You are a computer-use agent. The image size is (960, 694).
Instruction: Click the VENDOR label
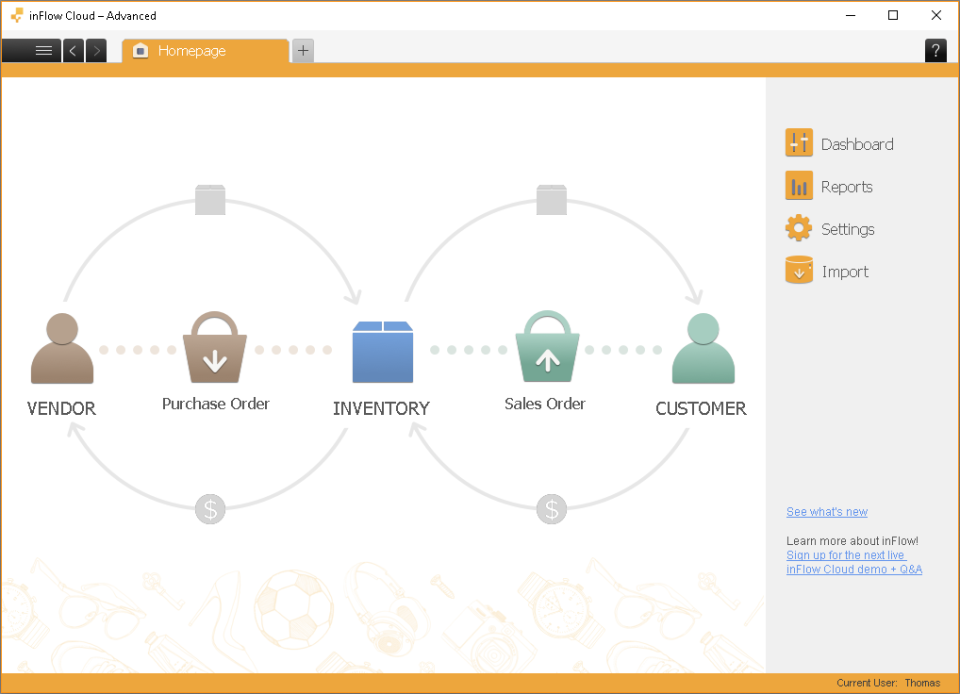pos(61,408)
